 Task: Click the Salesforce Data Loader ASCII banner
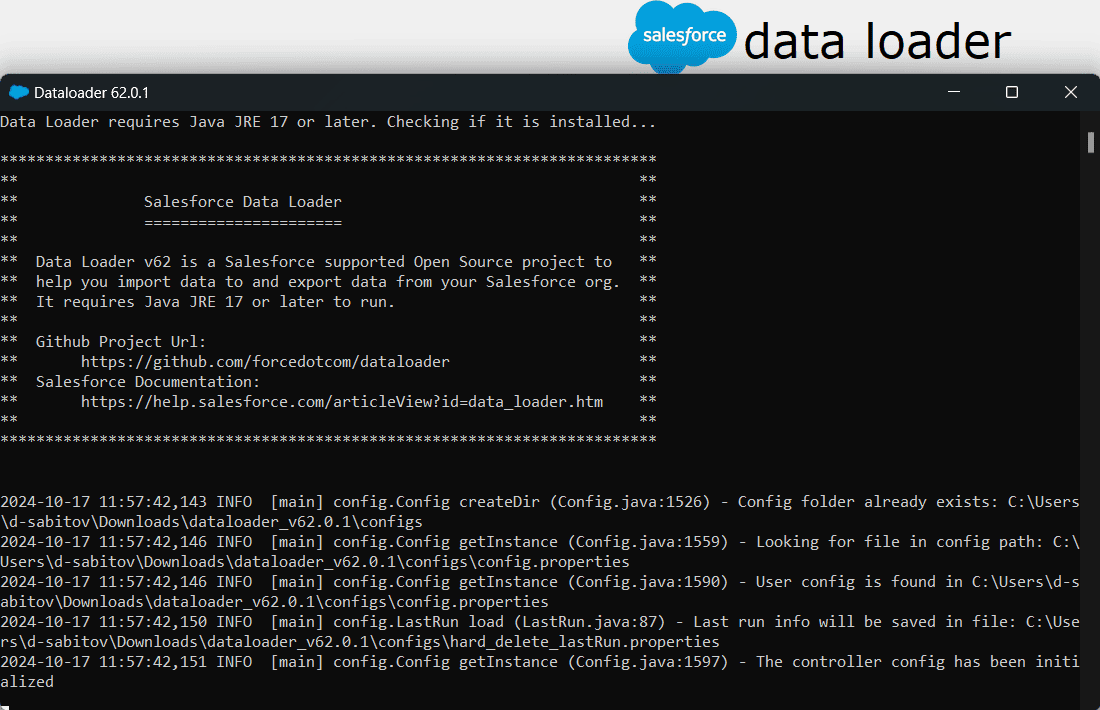pyautogui.click(x=243, y=201)
